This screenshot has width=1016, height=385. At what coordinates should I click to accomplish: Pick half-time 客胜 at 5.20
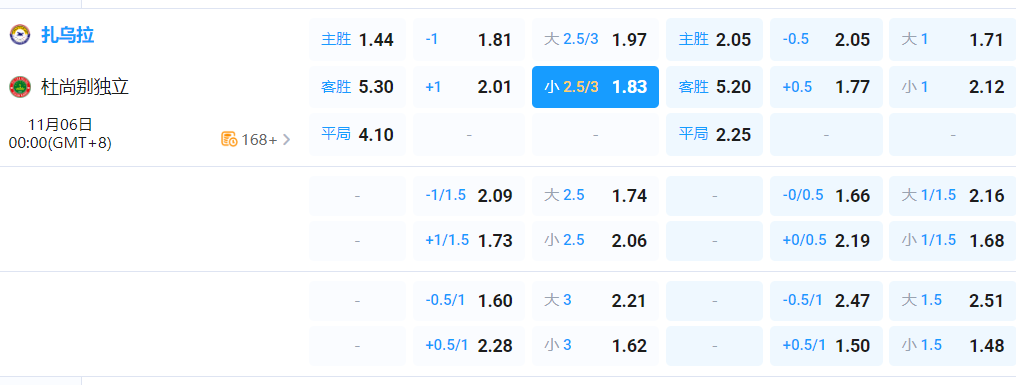715,87
